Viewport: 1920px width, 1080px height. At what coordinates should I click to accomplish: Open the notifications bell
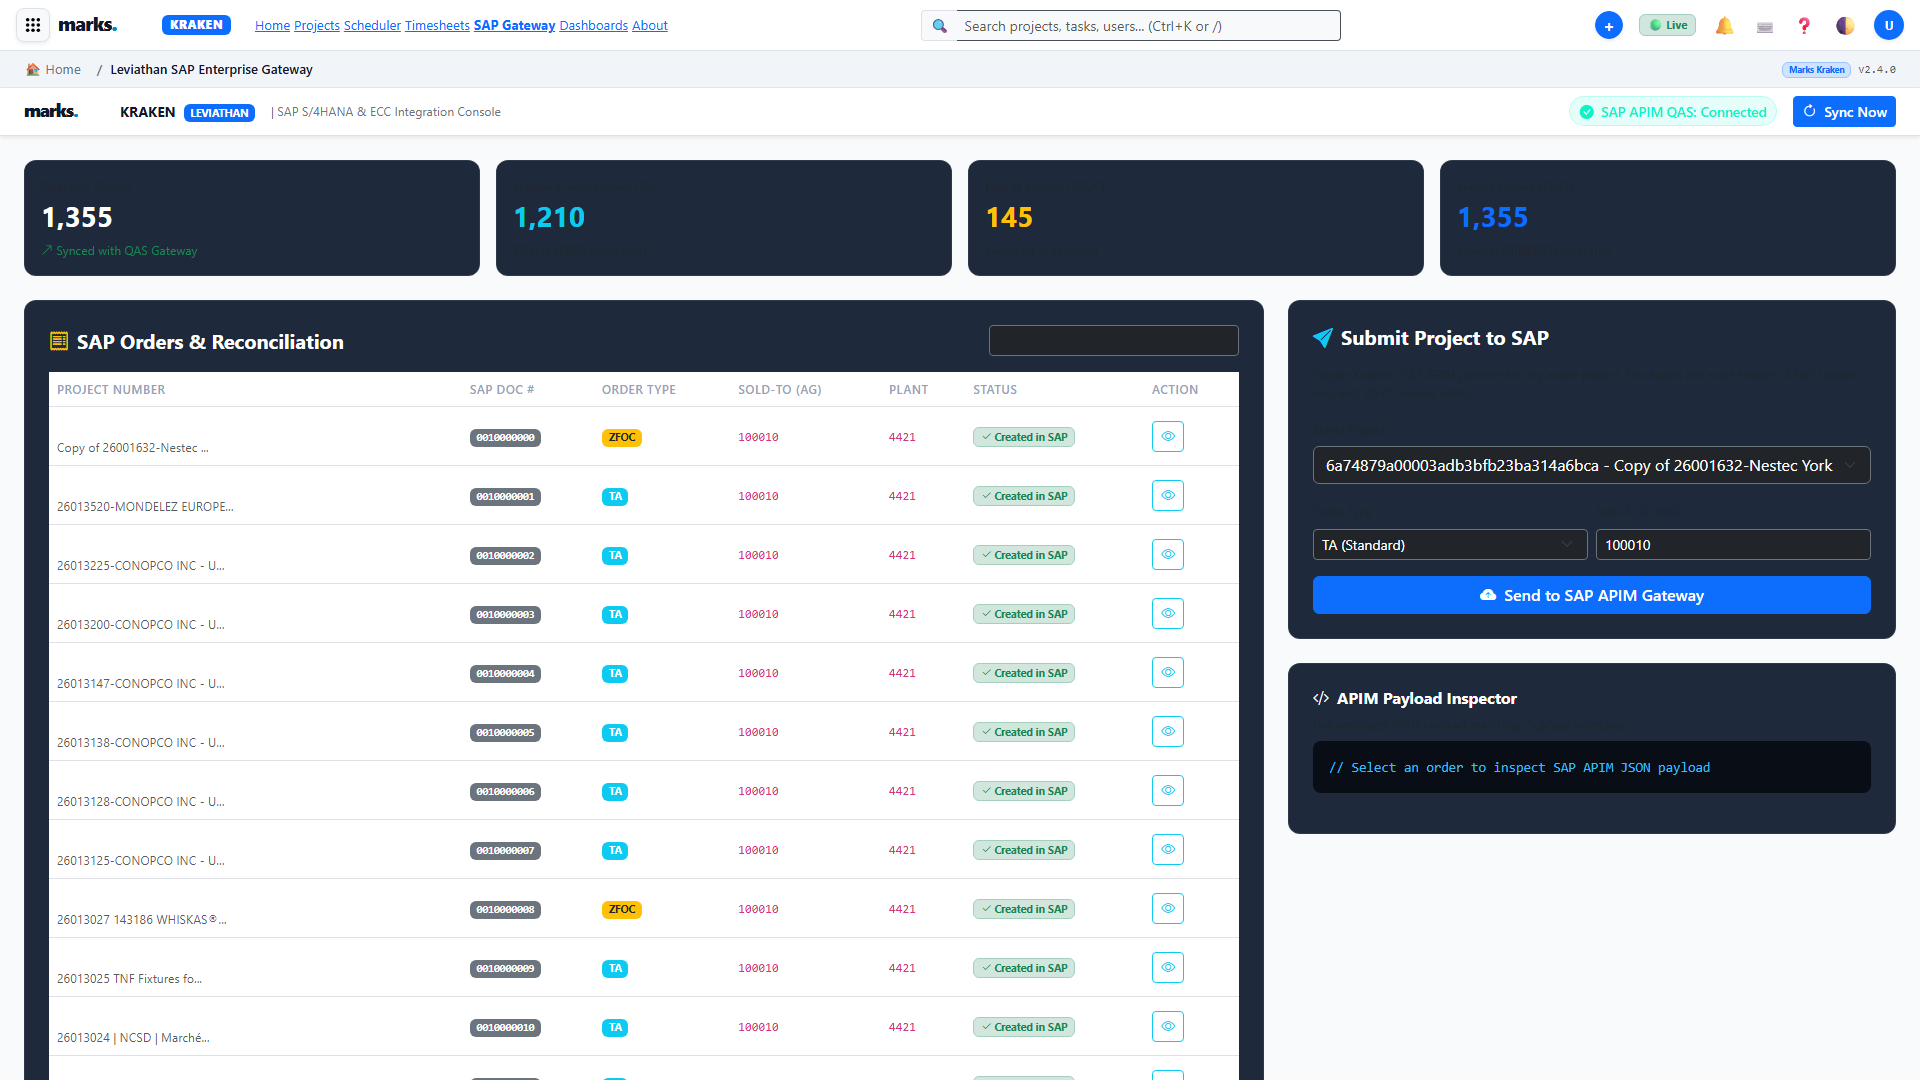tap(1724, 26)
